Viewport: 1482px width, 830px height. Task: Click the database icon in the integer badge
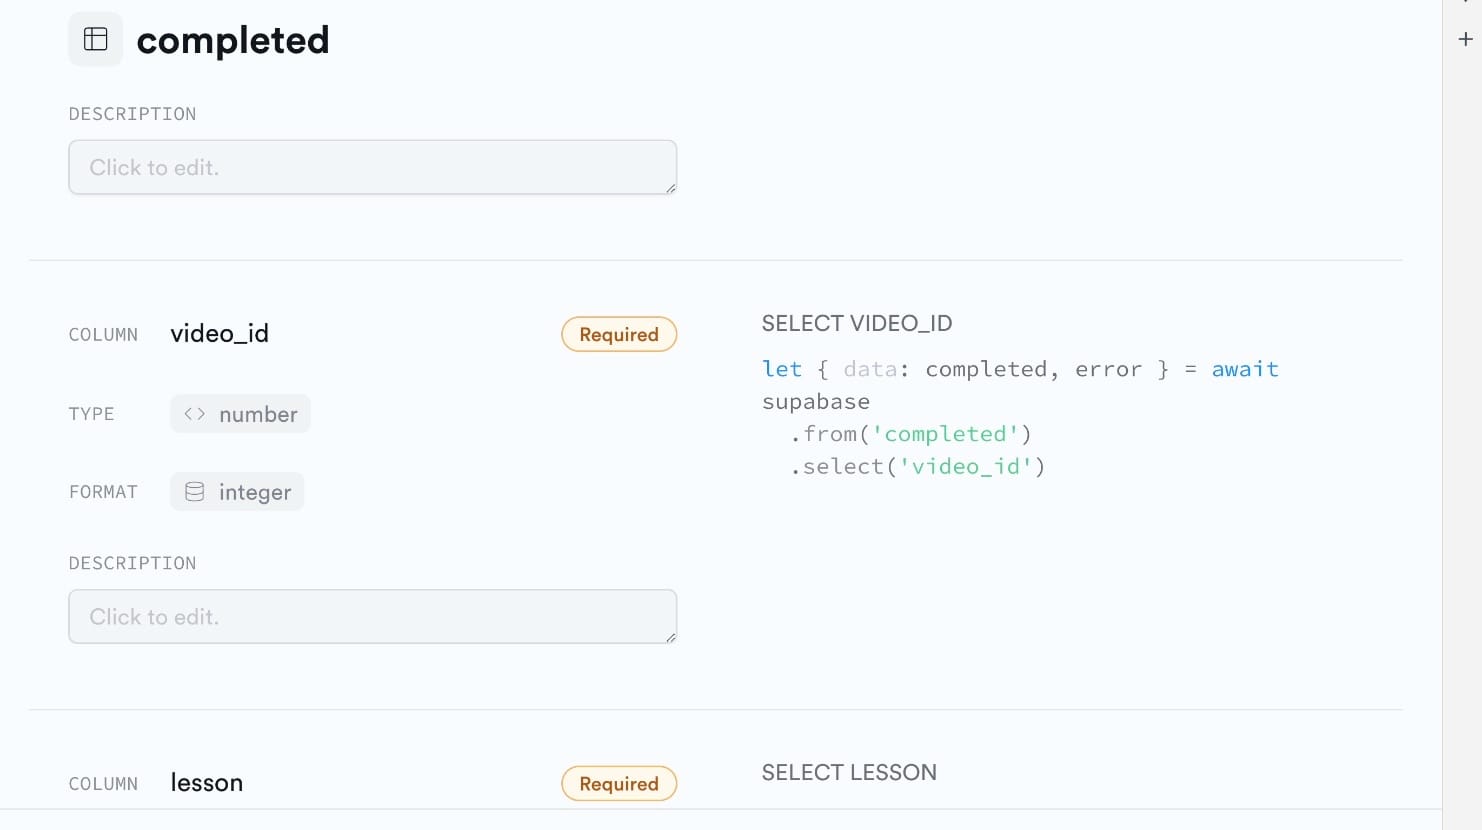coord(195,492)
